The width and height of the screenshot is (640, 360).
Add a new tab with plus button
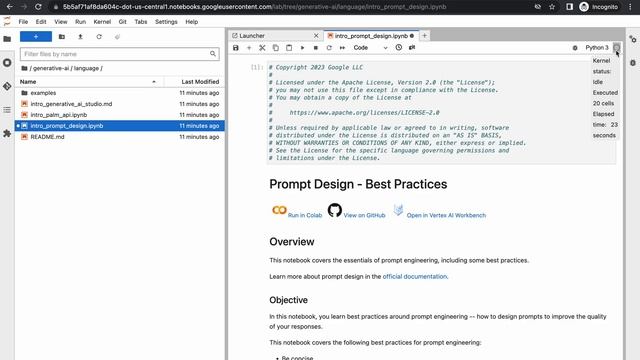(424, 36)
